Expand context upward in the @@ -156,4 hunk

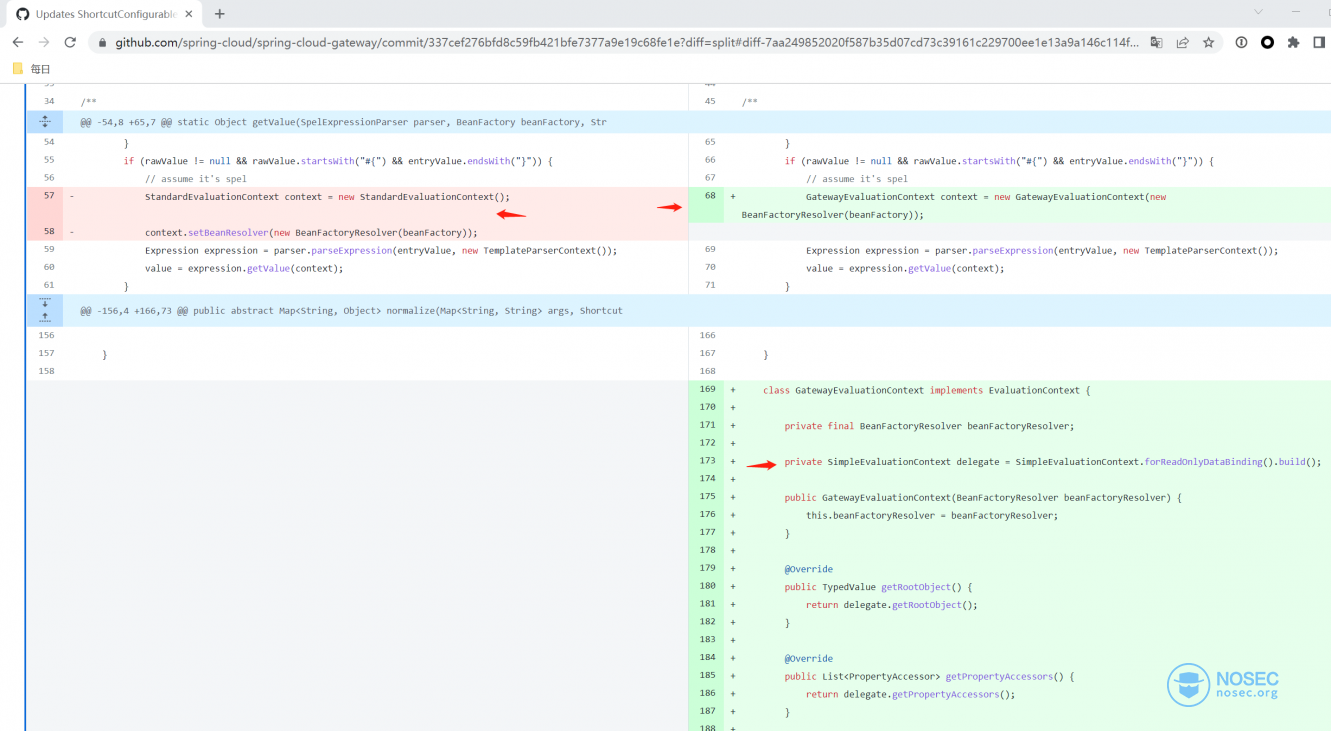click(45, 316)
